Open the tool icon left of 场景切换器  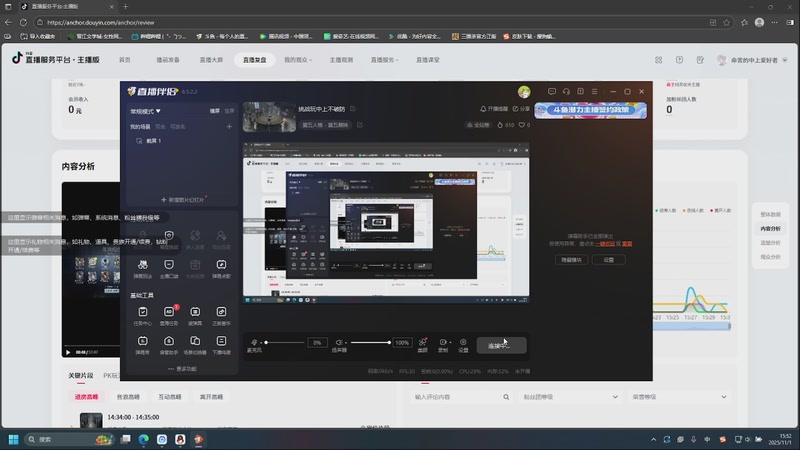[x=169, y=341]
